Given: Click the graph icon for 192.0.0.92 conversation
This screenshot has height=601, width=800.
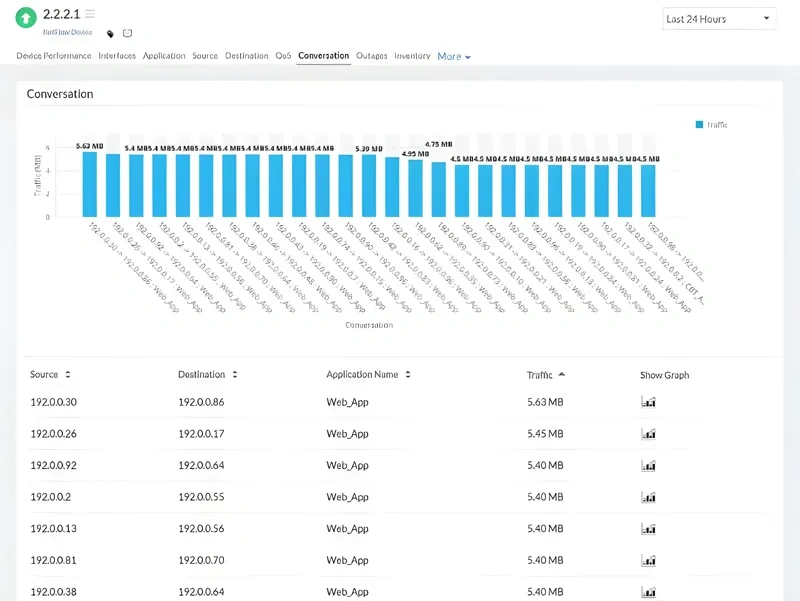Looking at the screenshot, I should 647,465.
